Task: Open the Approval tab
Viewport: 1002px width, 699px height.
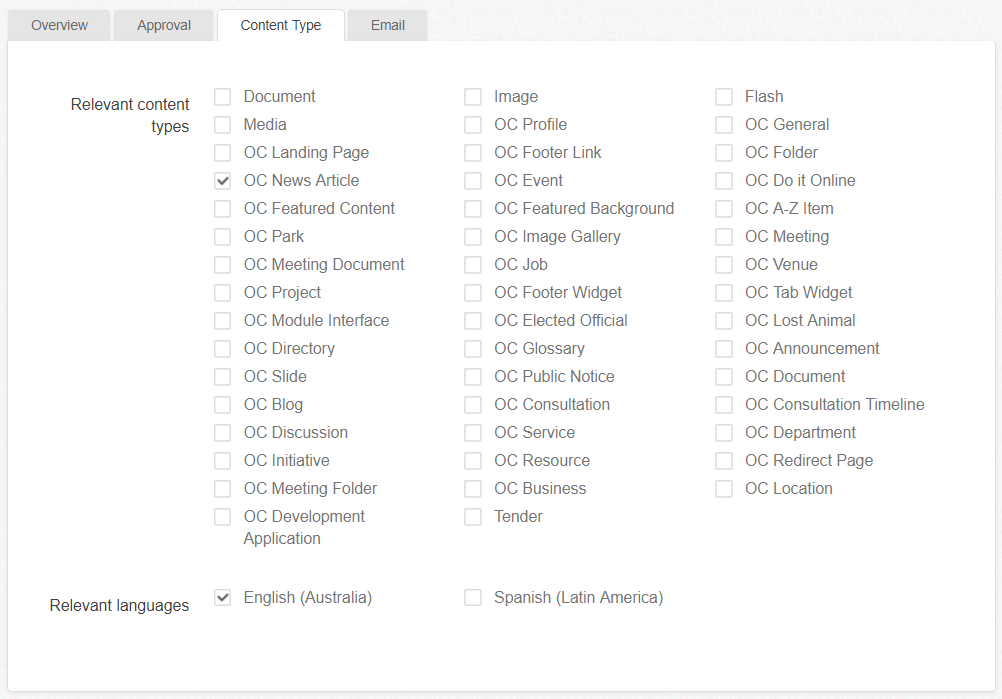Action: [163, 25]
